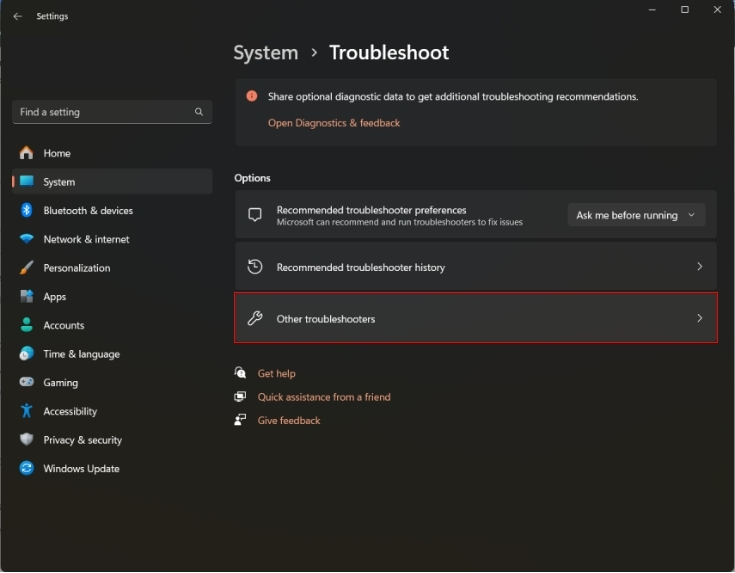The width and height of the screenshot is (735, 573).
Task: Click the Accessibility figure icon
Action: [x=27, y=411]
